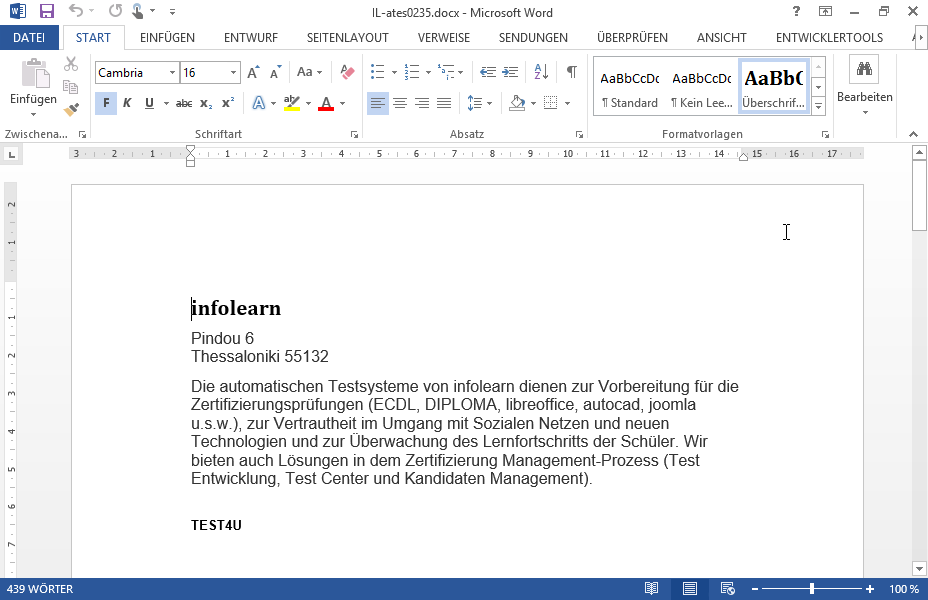Click the zoom in plus button

[x=869, y=589]
